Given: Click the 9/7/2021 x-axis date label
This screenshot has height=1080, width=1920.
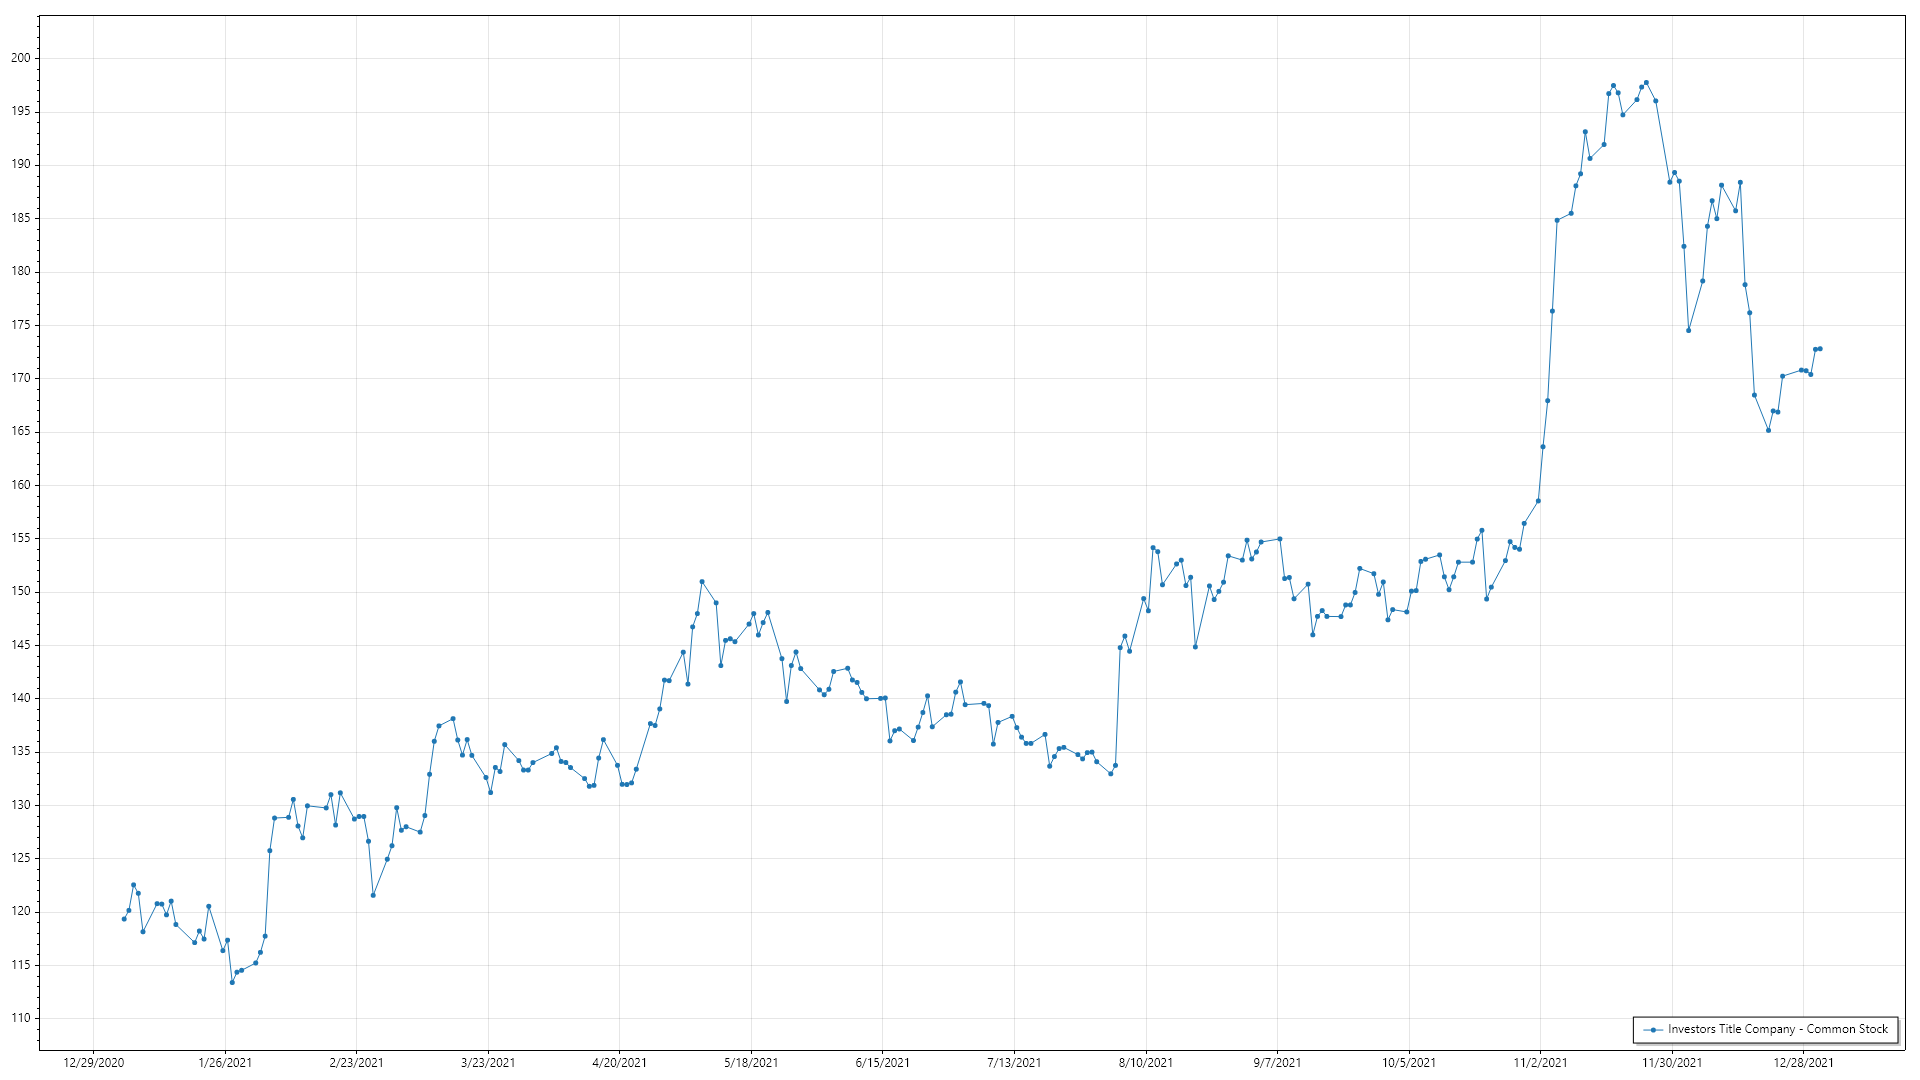Looking at the screenshot, I should [x=1277, y=1062].
